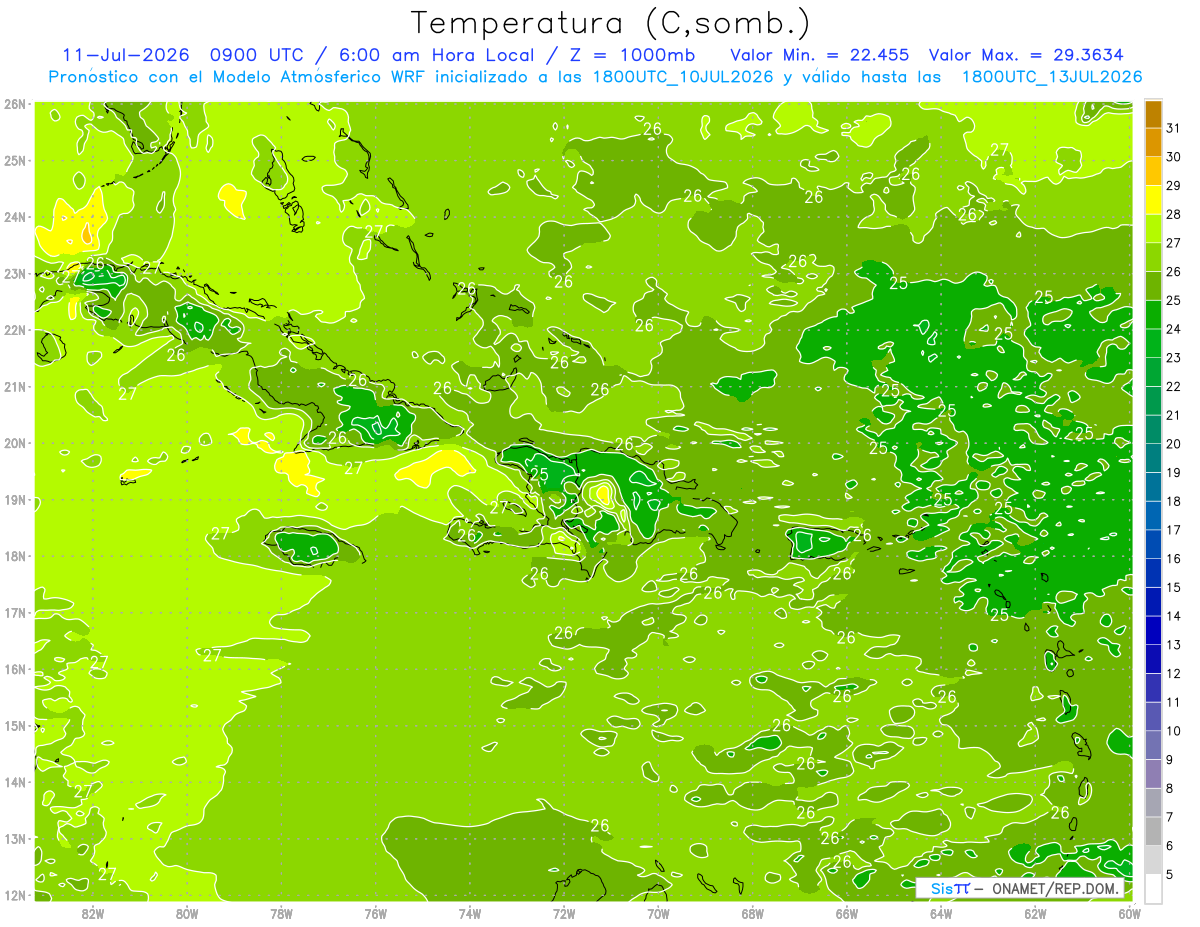Image resolution: width=1200 pixels, height=927 pixels.
Task: Click the "76W" longitude axis label
Action: point(376,913)
